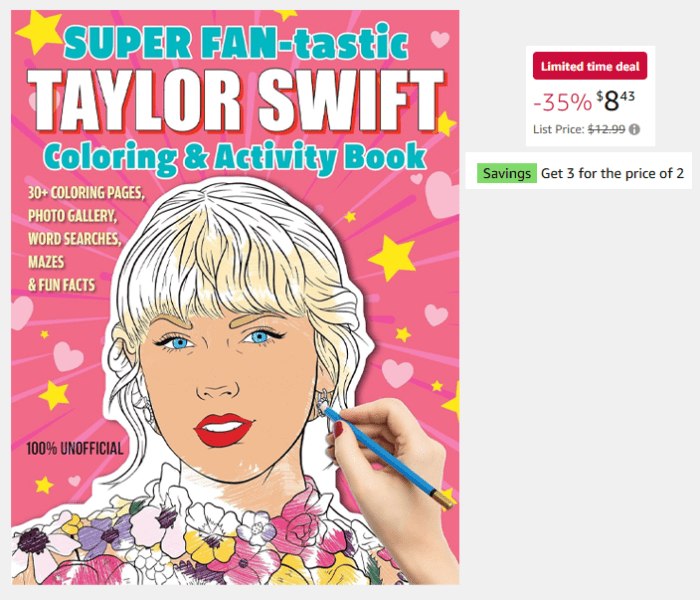
Task: Click the Taylor Swift book cover image
Action: 235,297
